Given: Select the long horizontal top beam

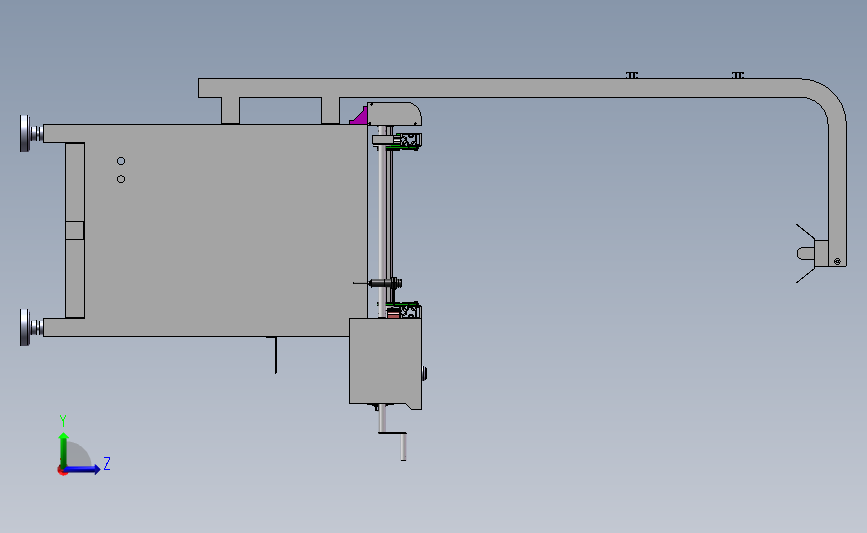Looking at the screenshot, I should click(500, 88).
